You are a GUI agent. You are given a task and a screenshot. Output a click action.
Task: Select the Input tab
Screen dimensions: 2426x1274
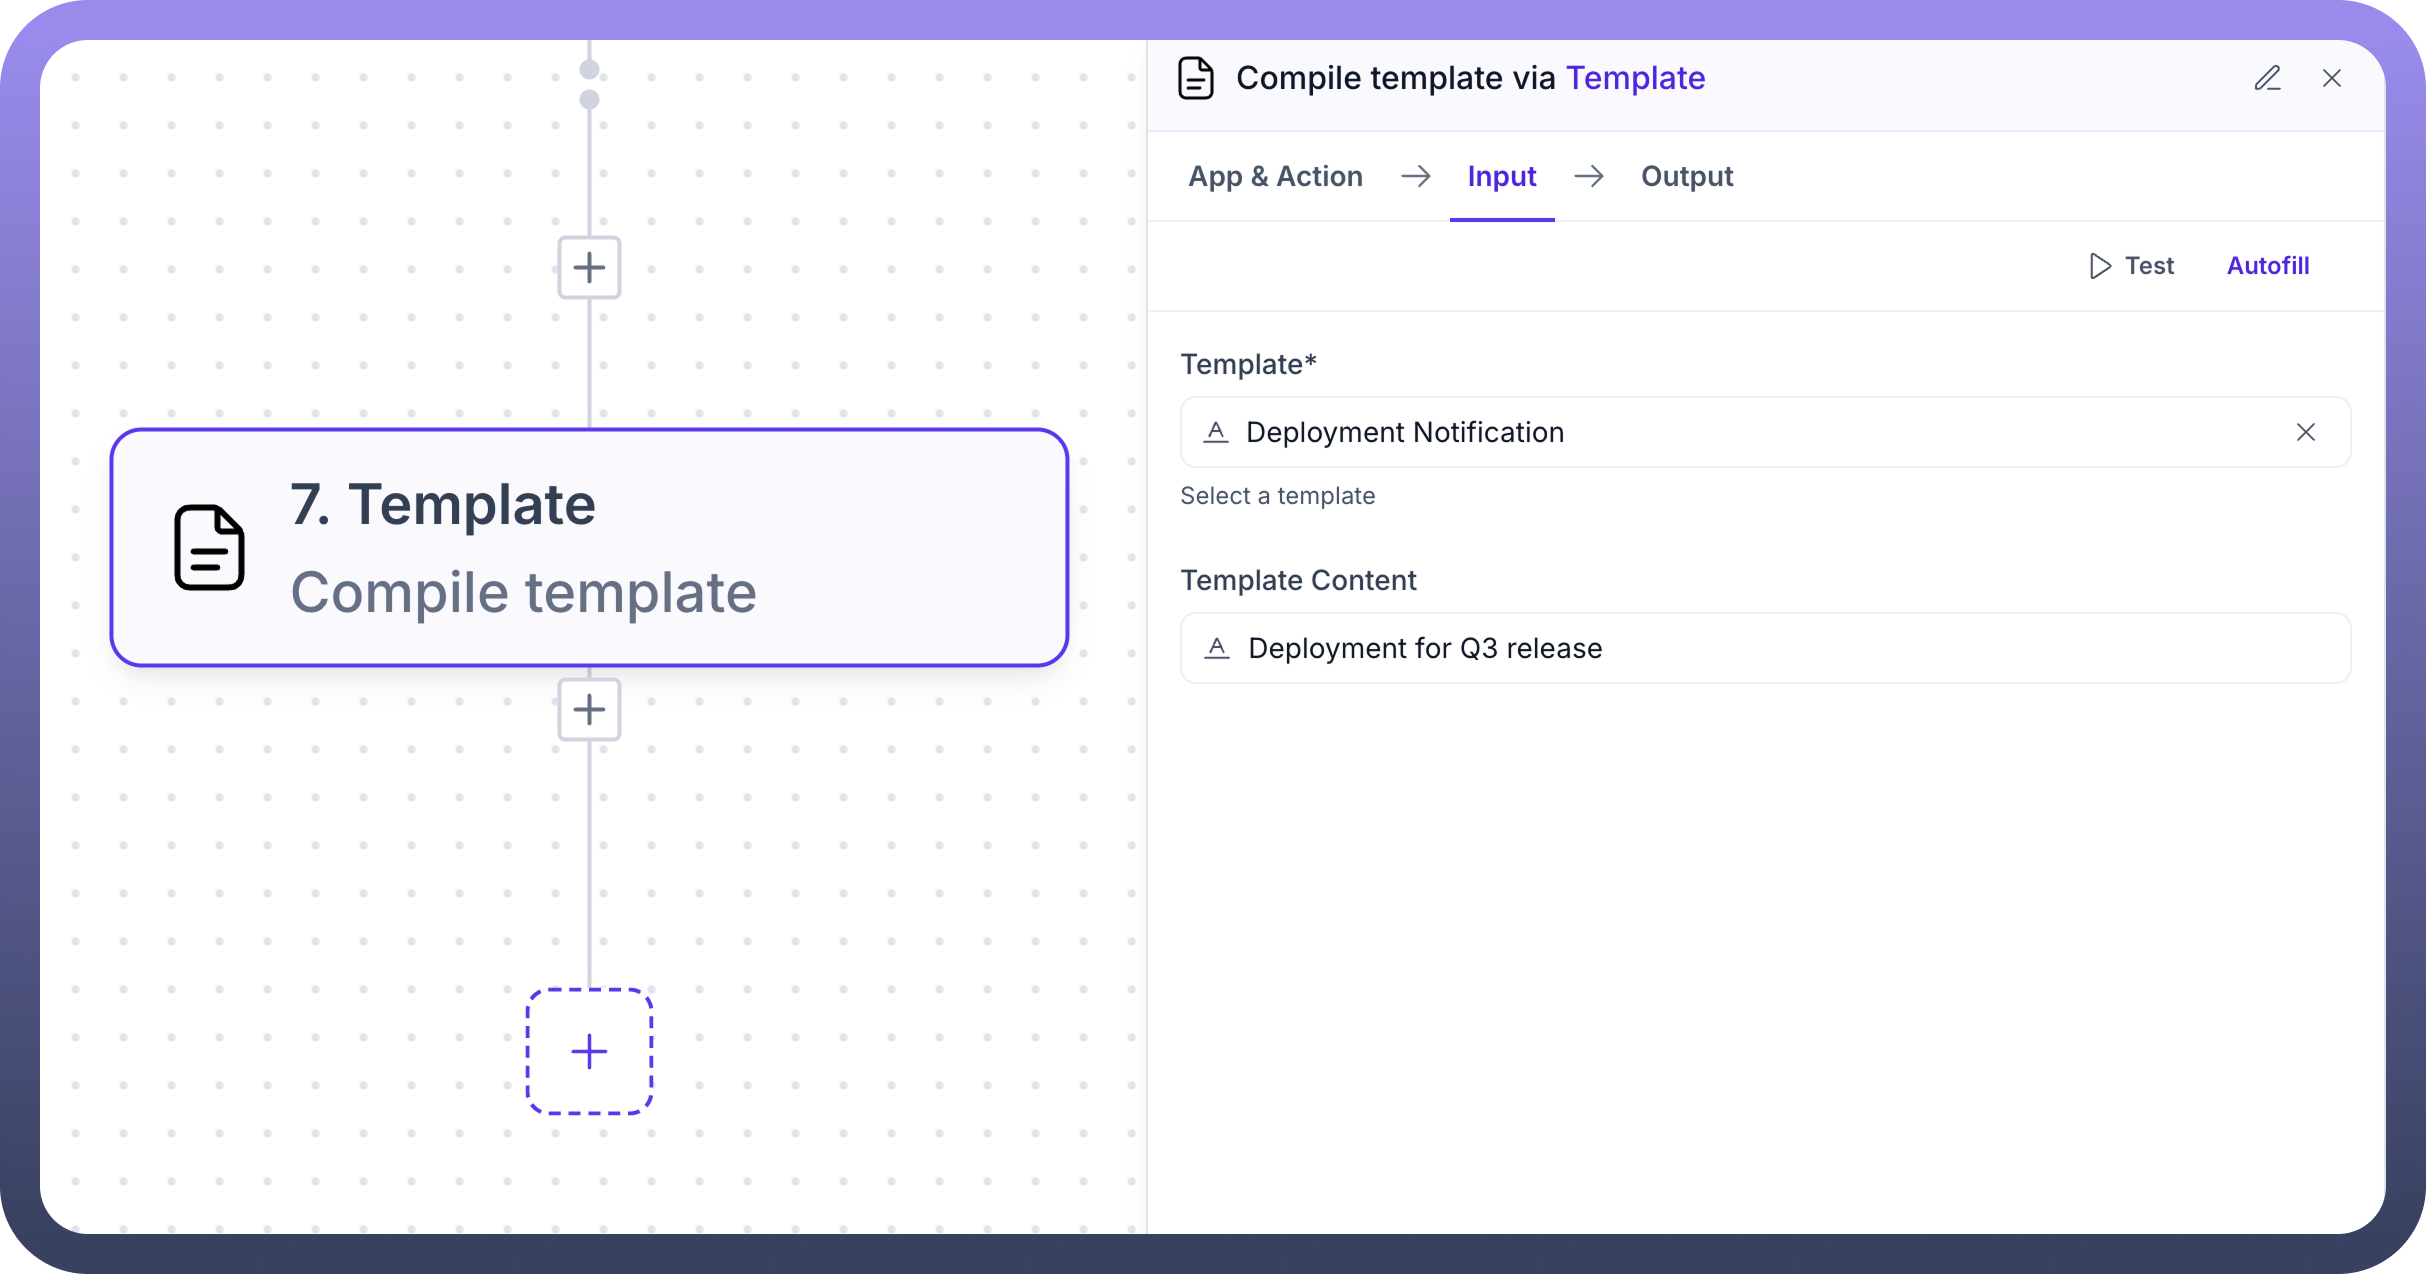pos(1501,176)
